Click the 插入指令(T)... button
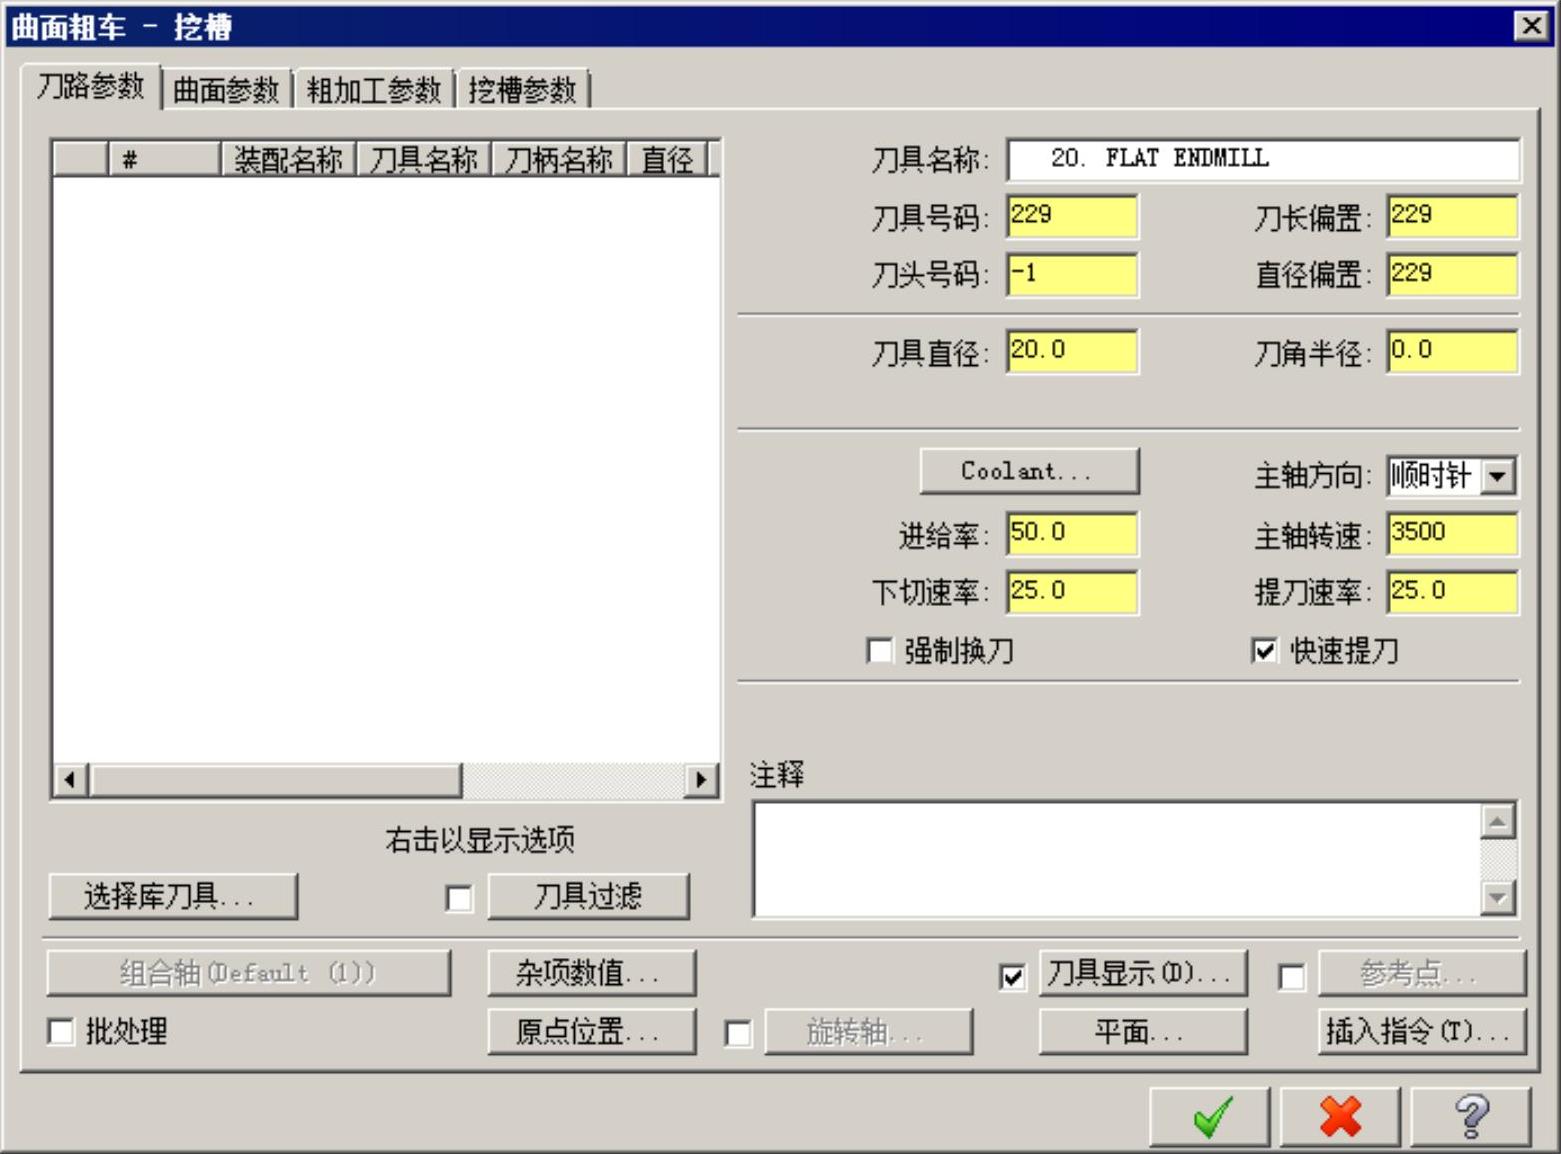This screenshot has width=1561, height=1154. click(x=1422, y=1031)
